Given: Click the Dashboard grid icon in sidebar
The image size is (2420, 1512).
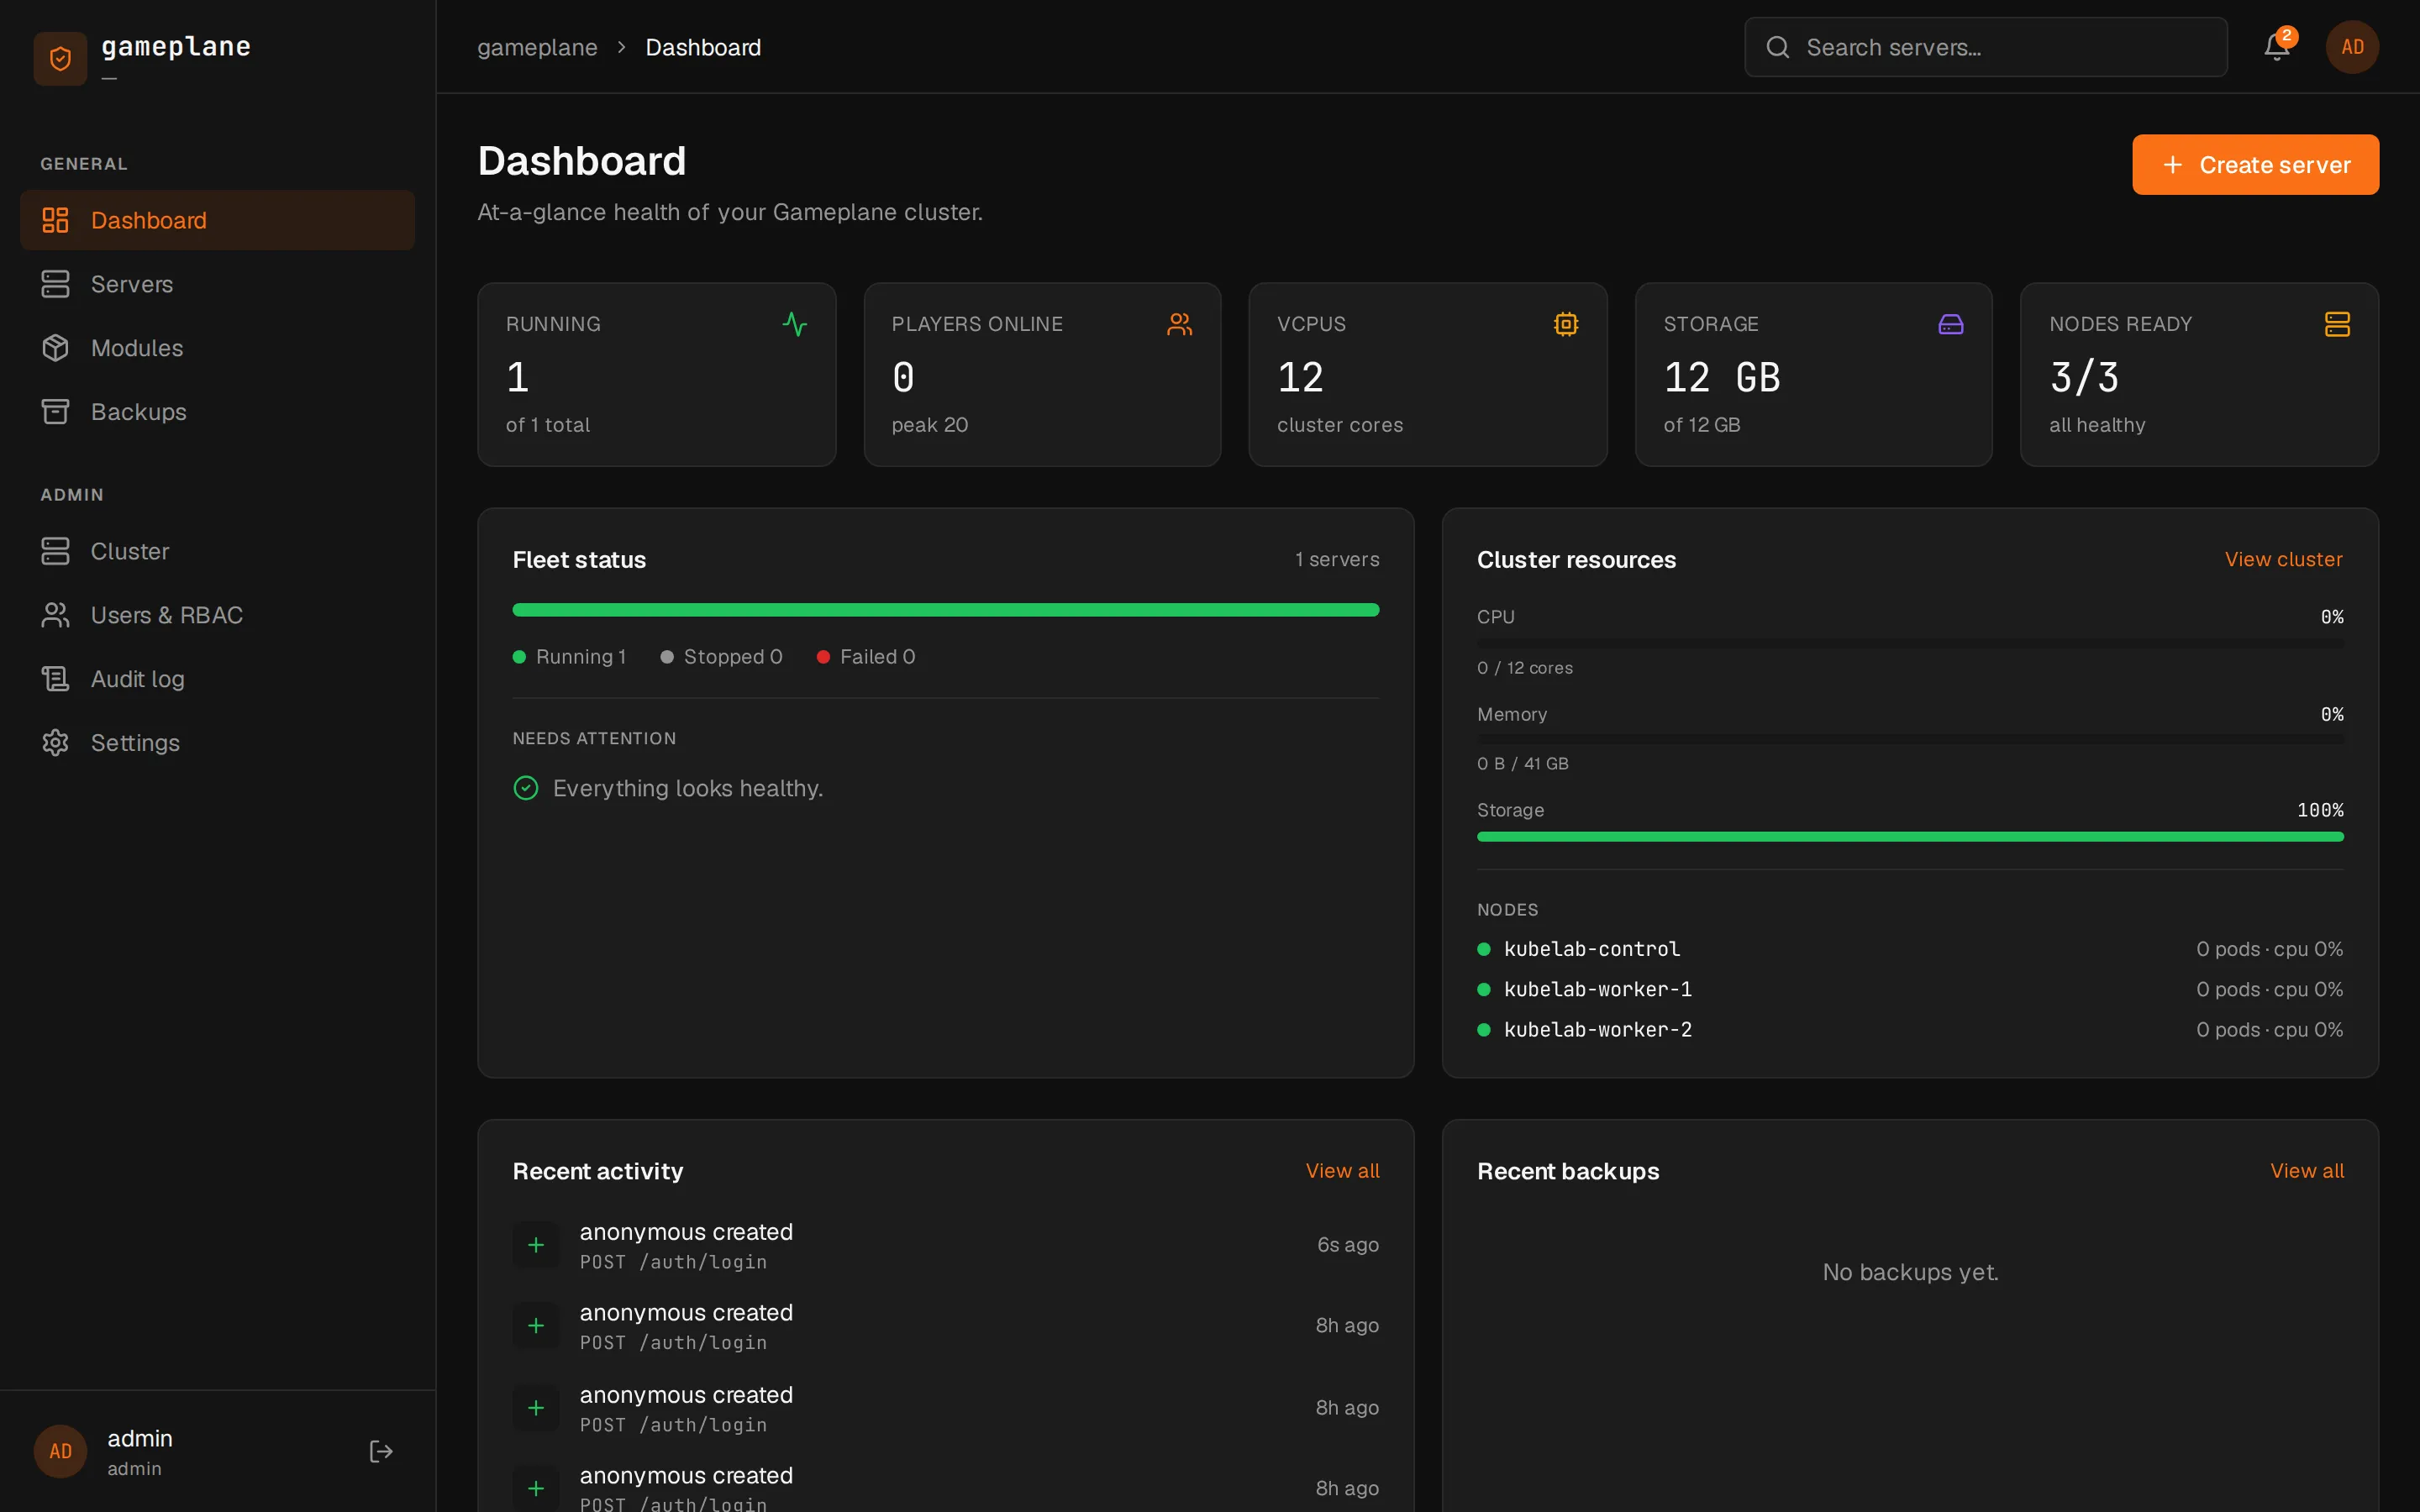Looking at the screenshot, I should [x=55, y=220].
